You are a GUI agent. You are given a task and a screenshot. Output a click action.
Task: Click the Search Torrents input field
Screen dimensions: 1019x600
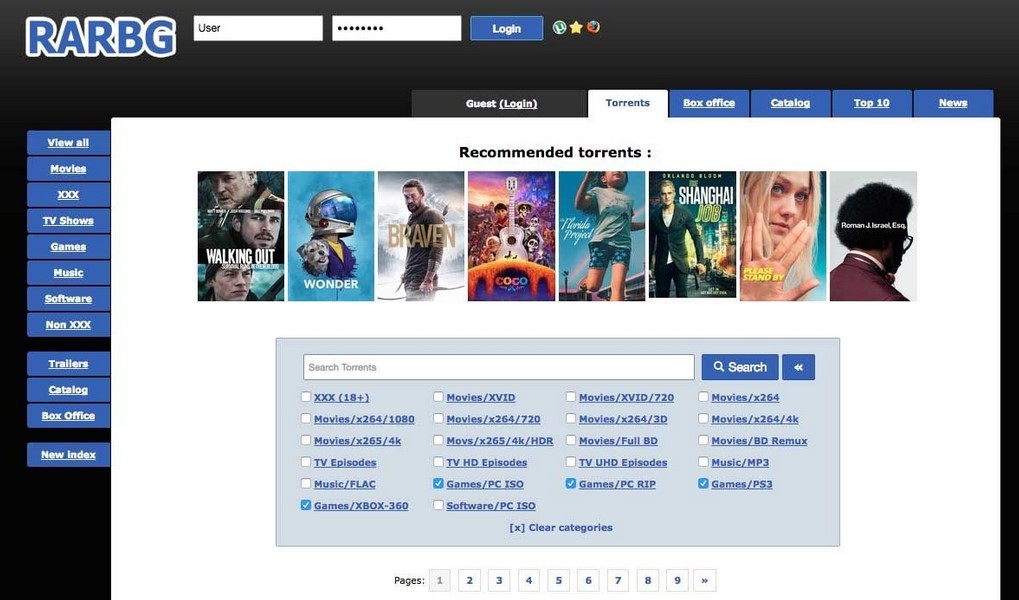click(498, 367)
